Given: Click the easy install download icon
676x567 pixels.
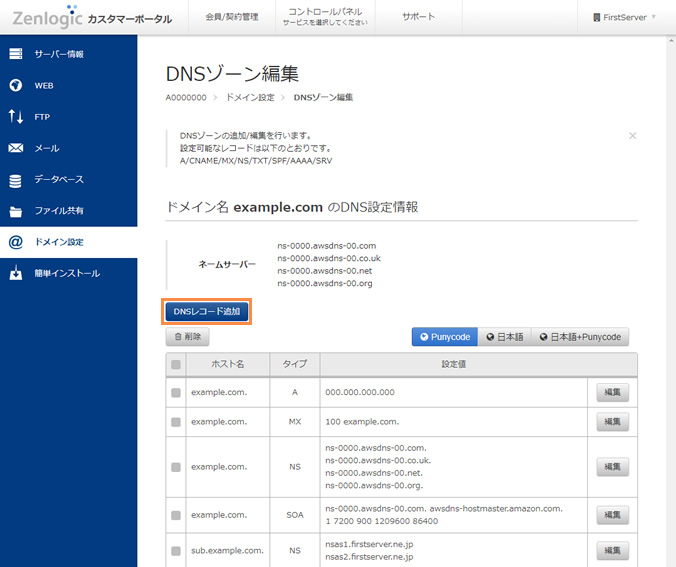Looking at the screenshot, I should [16, 273].
